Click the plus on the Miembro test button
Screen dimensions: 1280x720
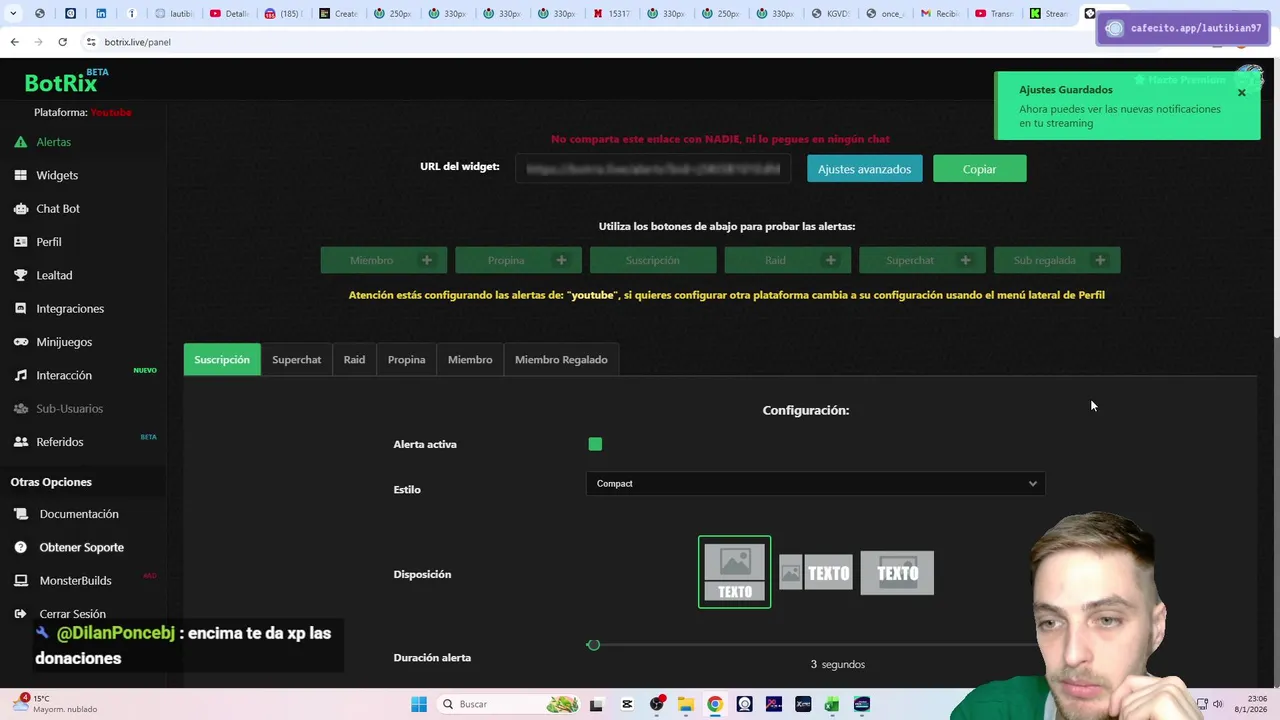point(427,260)
